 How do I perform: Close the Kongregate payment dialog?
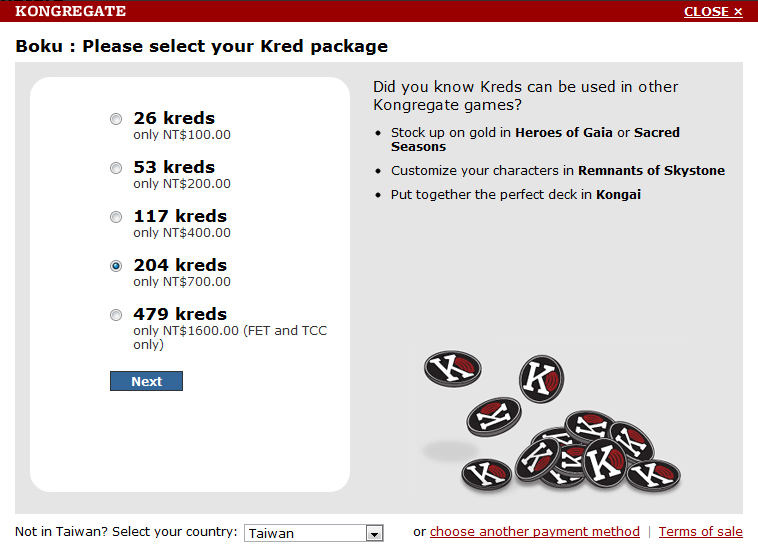click(x=713, y=12)
